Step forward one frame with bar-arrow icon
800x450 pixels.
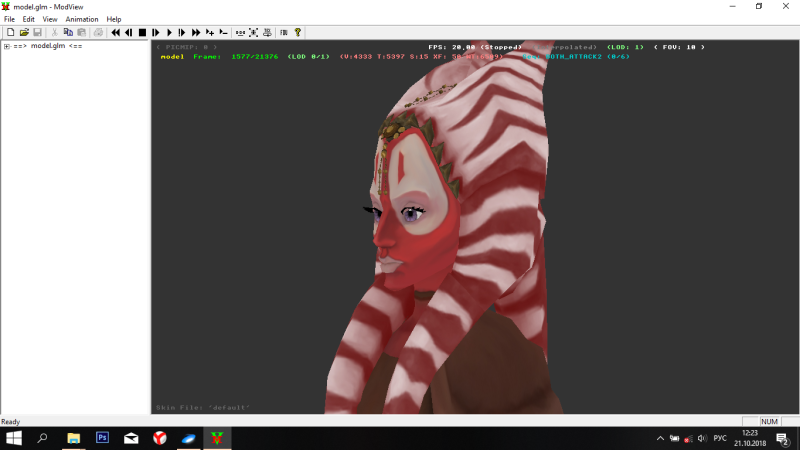156,32
